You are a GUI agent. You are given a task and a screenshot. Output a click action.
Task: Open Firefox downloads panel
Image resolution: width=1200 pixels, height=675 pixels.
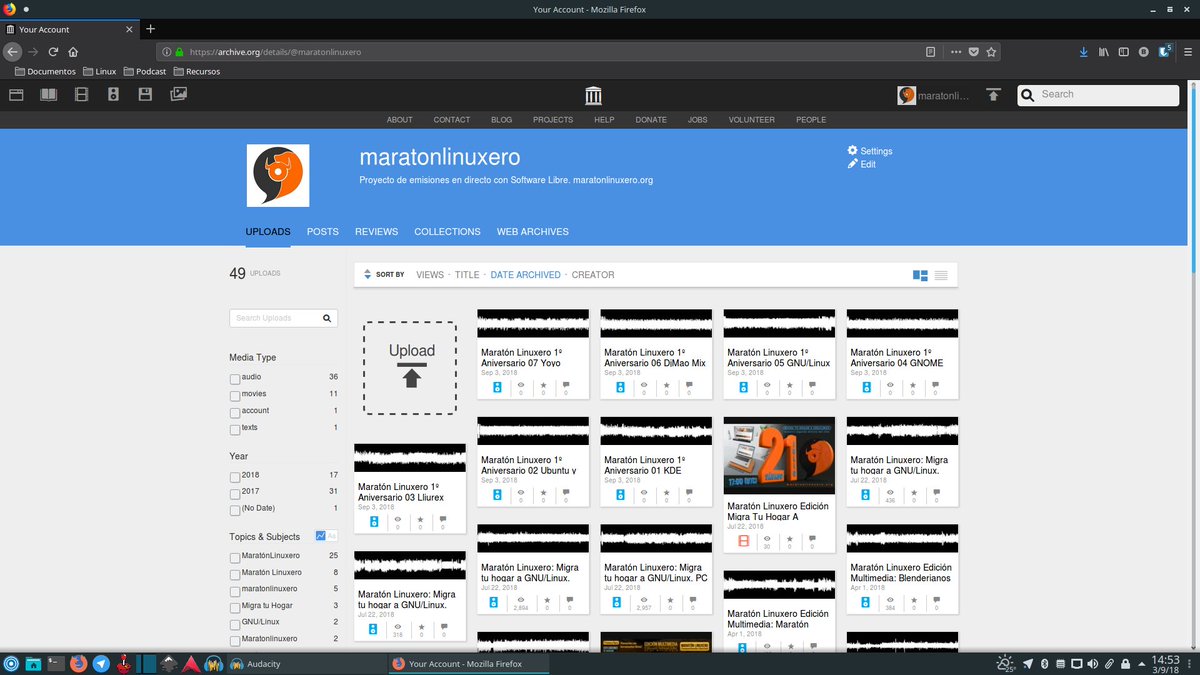1083,52
